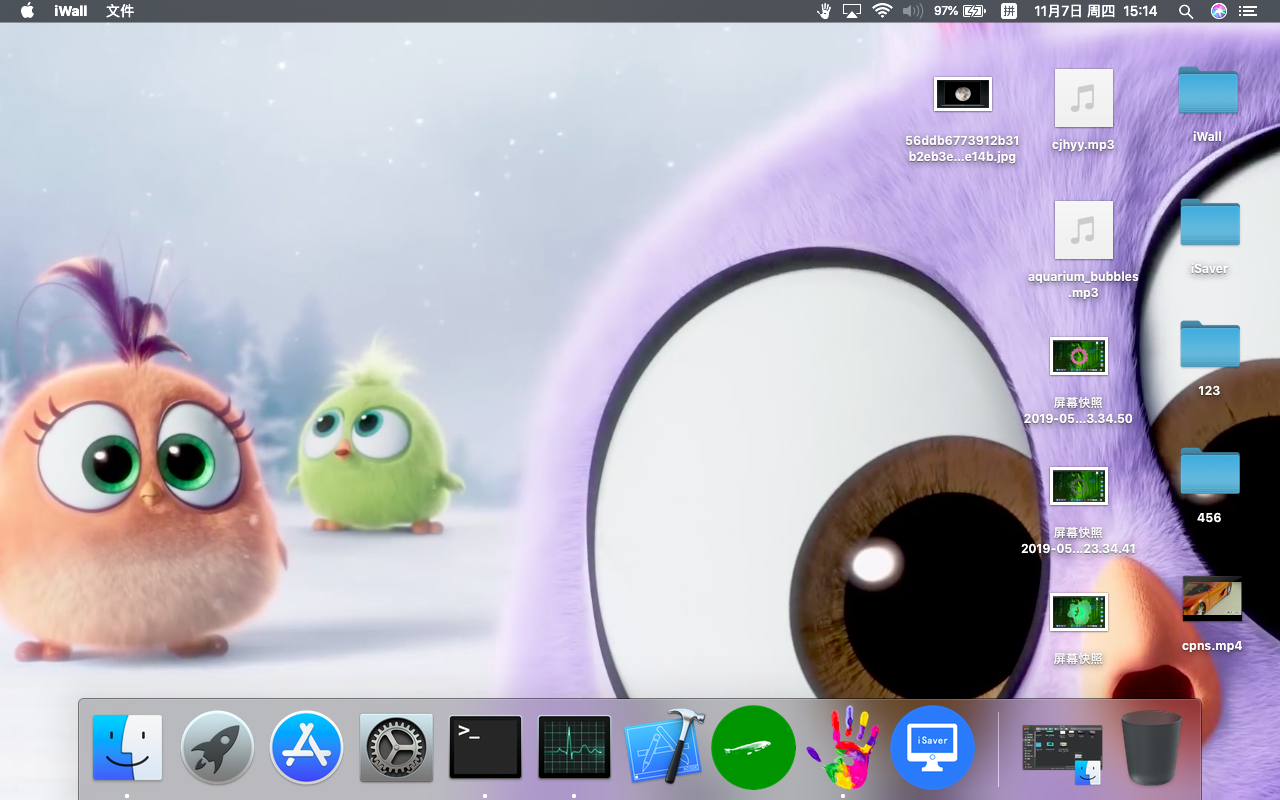Open Activity Monitor dock icon
This screenshot has width=1280, height=800.
tap(574, 747)
